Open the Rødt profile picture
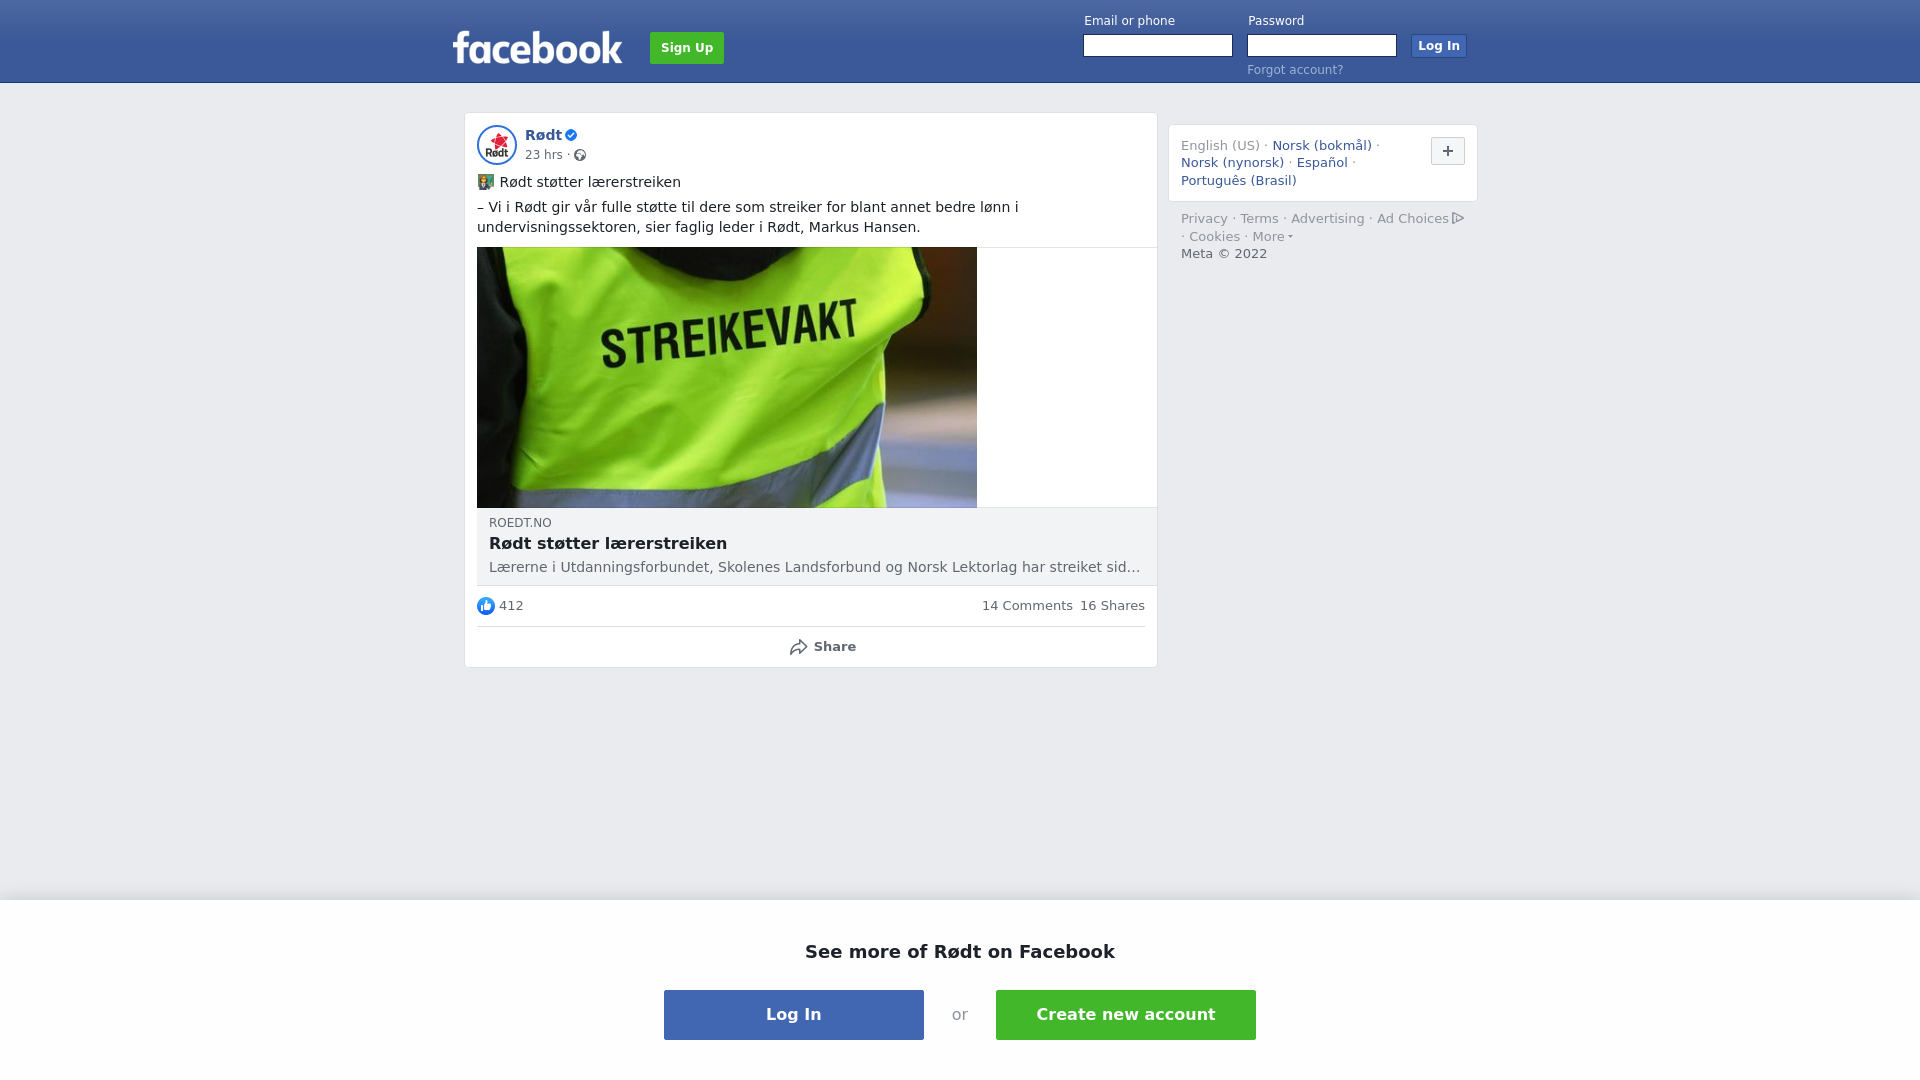This screenshot has height=1080, width=1920. pyautogui.click(x=497, y=145)
